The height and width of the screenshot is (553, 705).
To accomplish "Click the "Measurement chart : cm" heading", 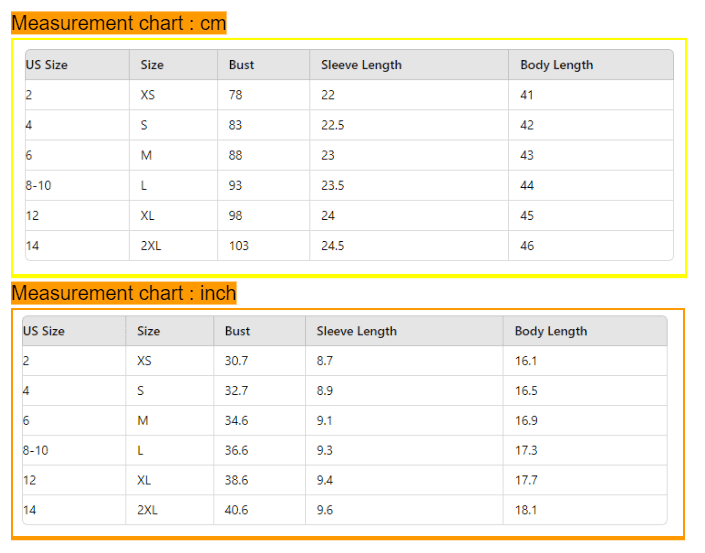I will coord(119,23).
